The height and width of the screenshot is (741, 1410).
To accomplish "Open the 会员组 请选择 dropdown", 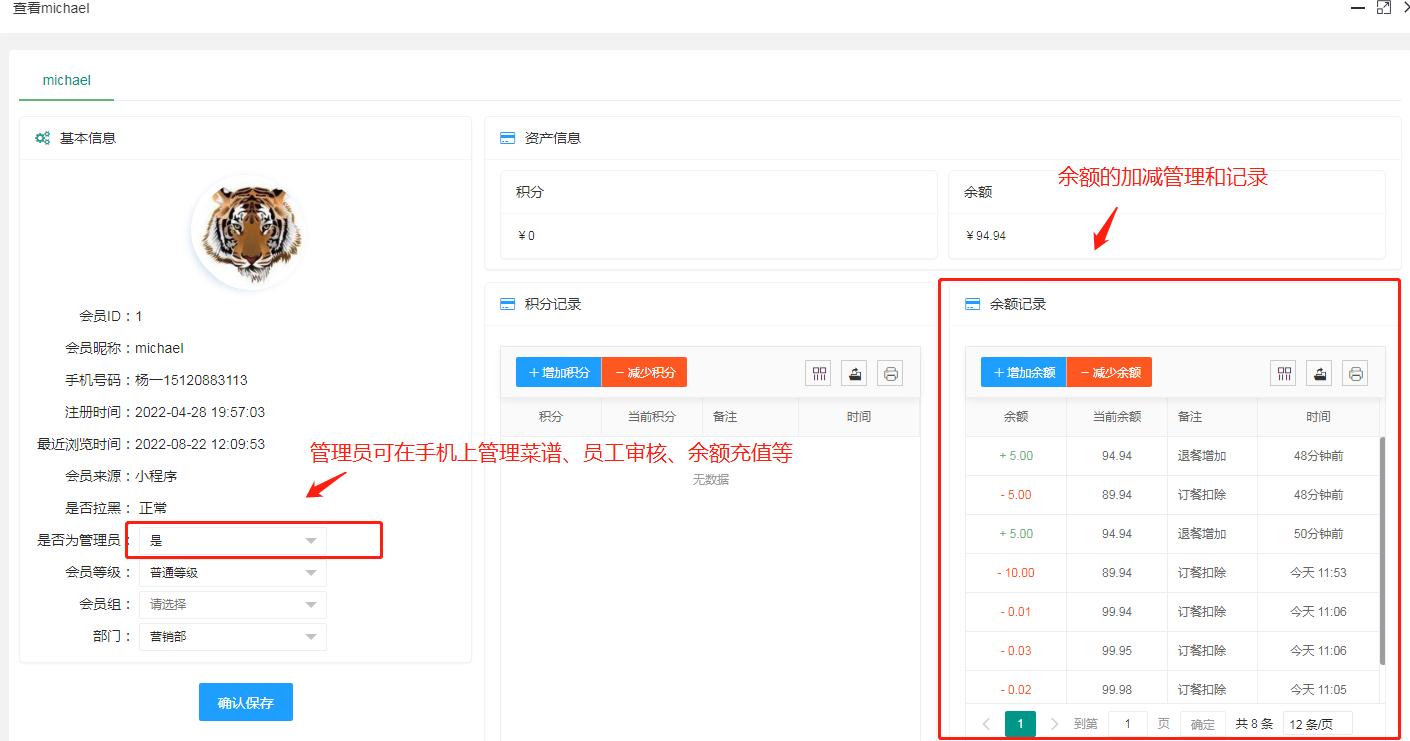I will tap(232, 604).
